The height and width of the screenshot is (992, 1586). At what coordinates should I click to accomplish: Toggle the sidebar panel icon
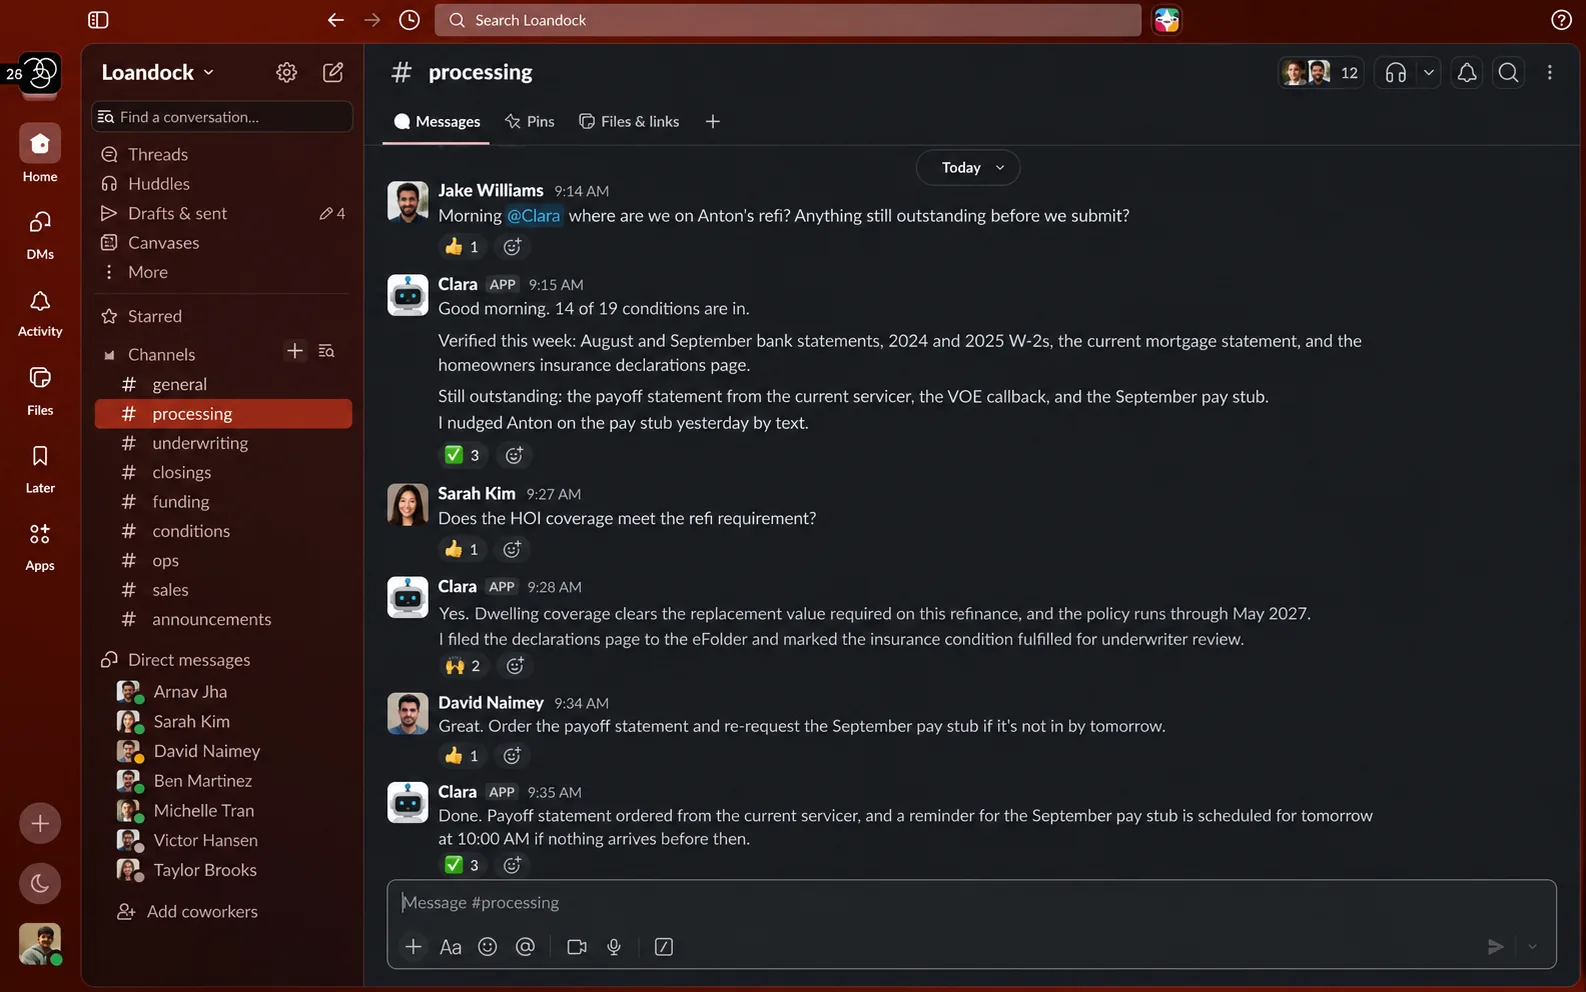pos(98,20)
